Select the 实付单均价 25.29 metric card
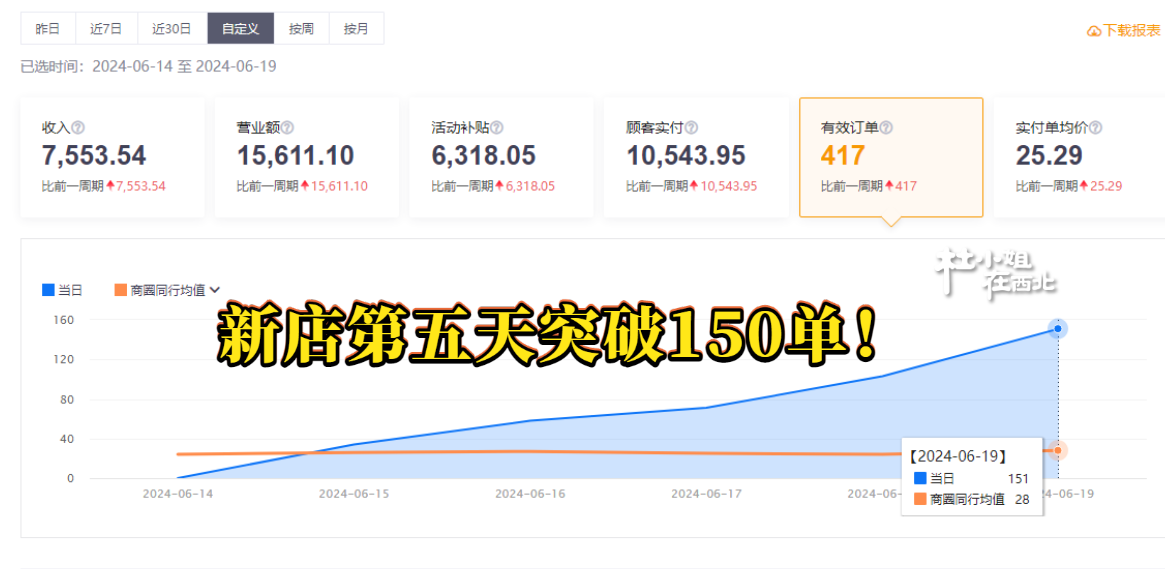The height and width of the screenshot is (569, 1165). point(1080,157)
